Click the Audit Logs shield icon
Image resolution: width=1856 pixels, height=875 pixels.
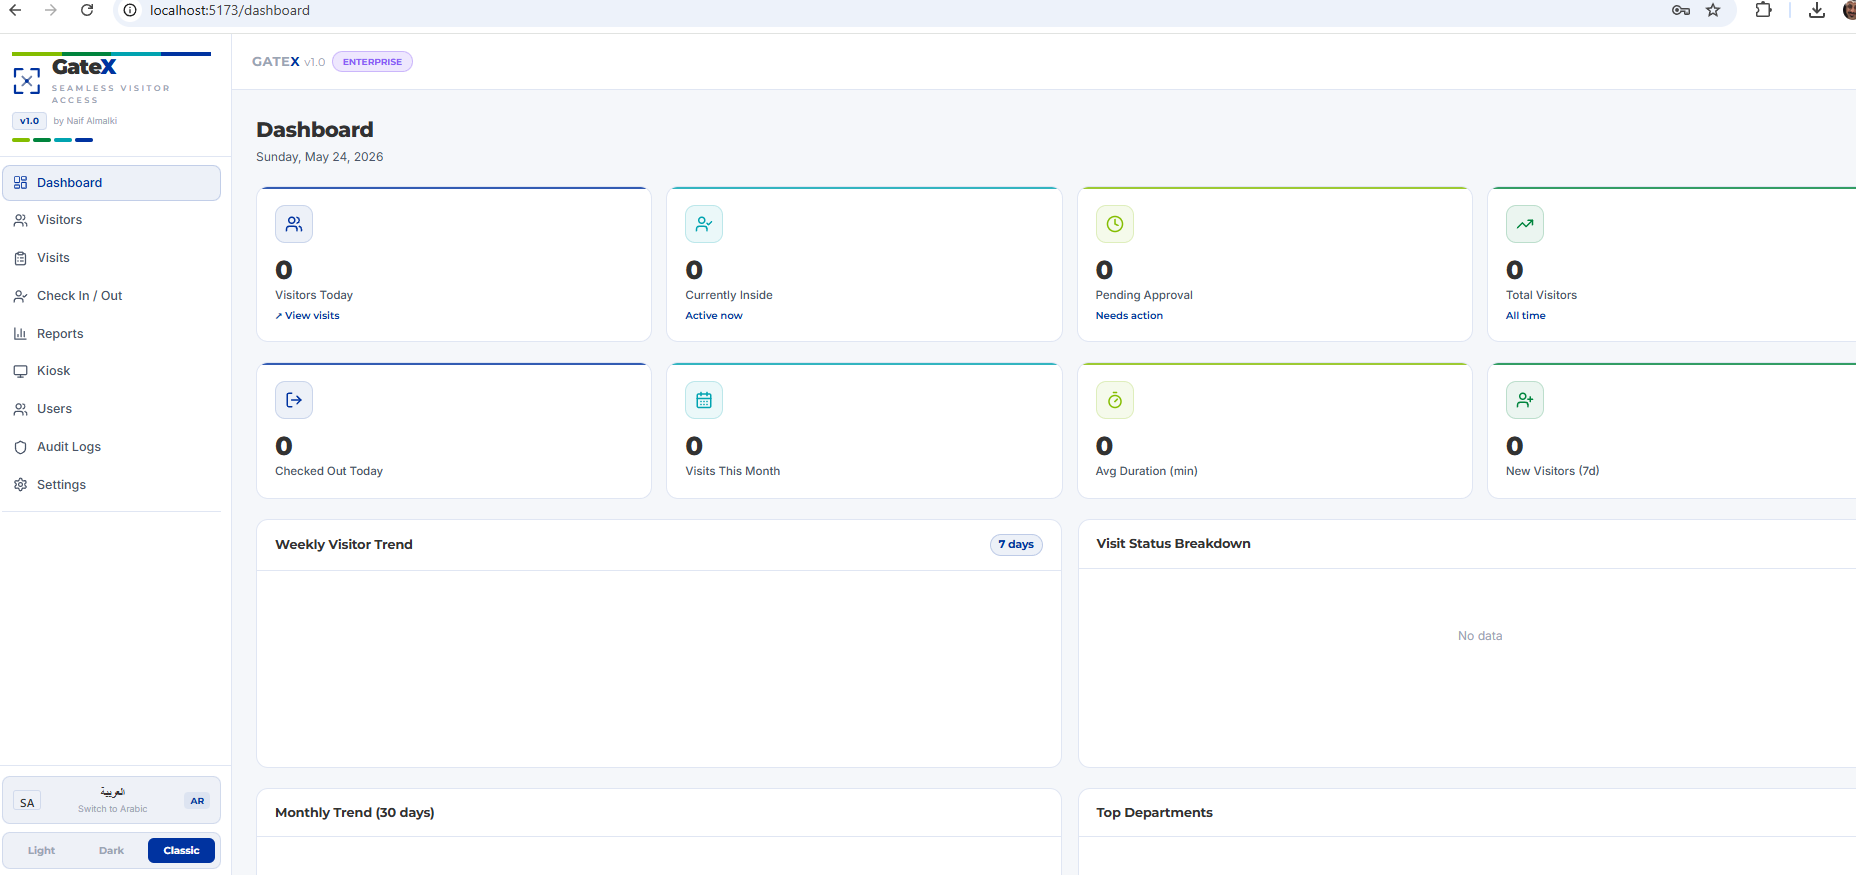[x=20, y=447]
